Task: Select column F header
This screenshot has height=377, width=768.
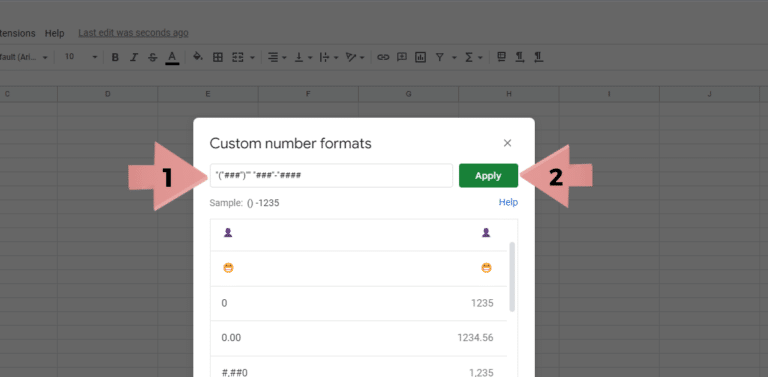Action: pyautogui.click(x=308, y=94)
